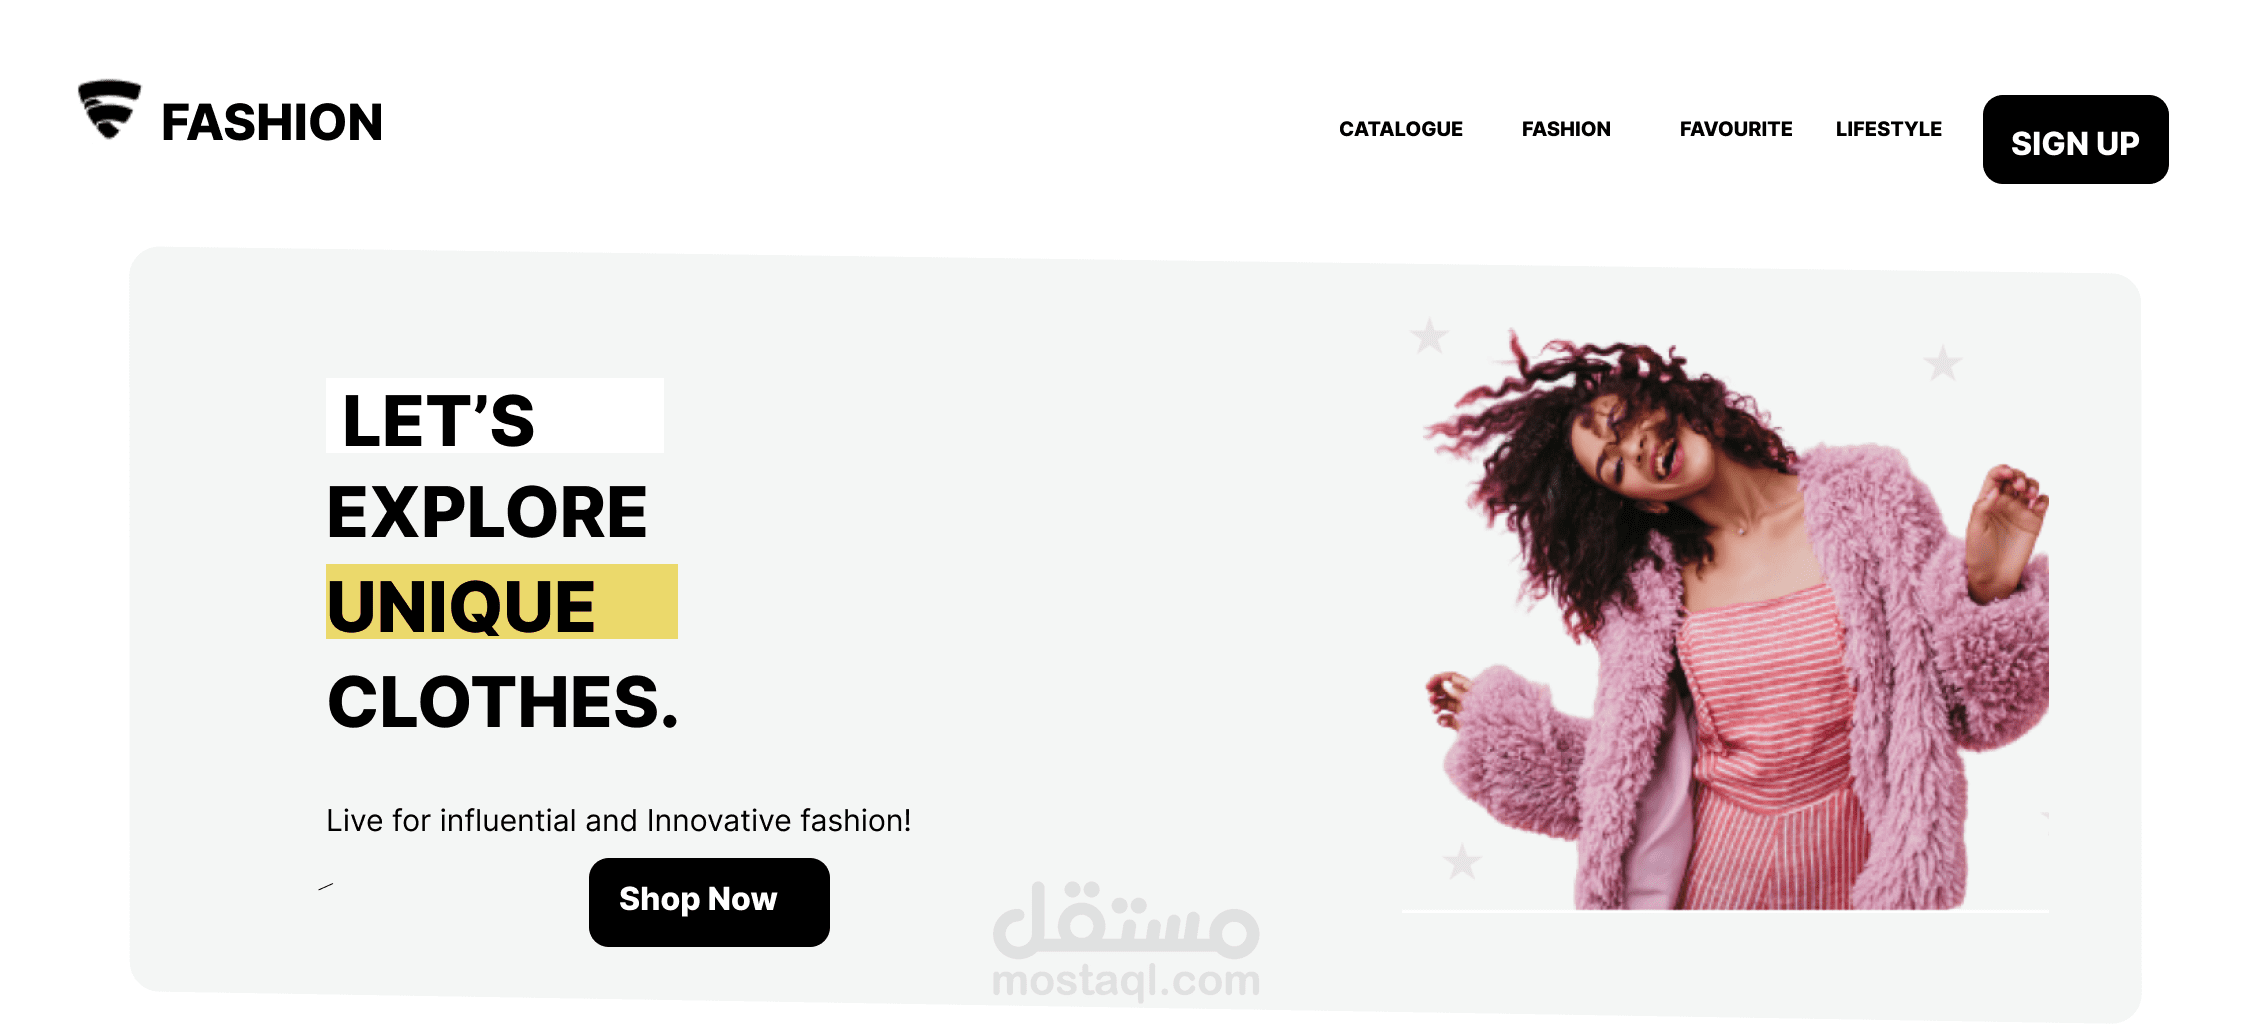Click the mostaql.com watermark text

click(x=1126, y=981)
